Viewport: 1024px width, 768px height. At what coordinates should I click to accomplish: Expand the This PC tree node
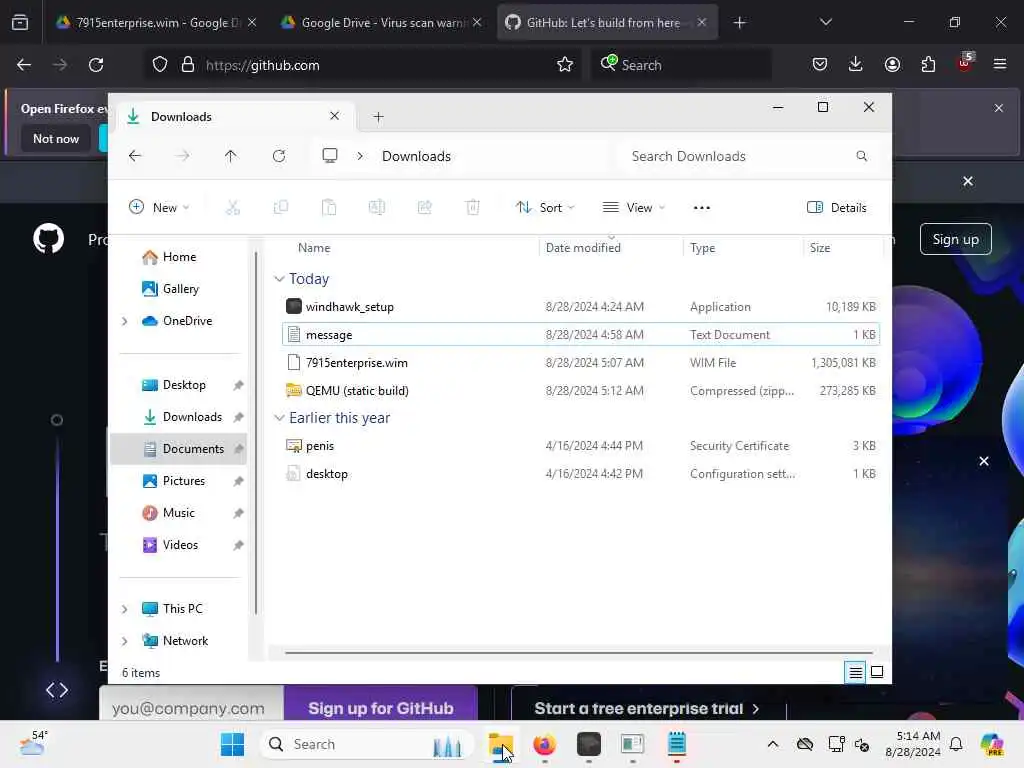click(125, 609)
